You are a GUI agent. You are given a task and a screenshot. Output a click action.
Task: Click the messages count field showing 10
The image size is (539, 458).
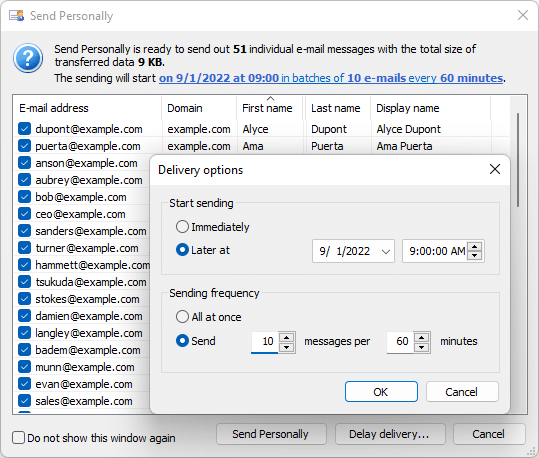click(x=264, y=341)
